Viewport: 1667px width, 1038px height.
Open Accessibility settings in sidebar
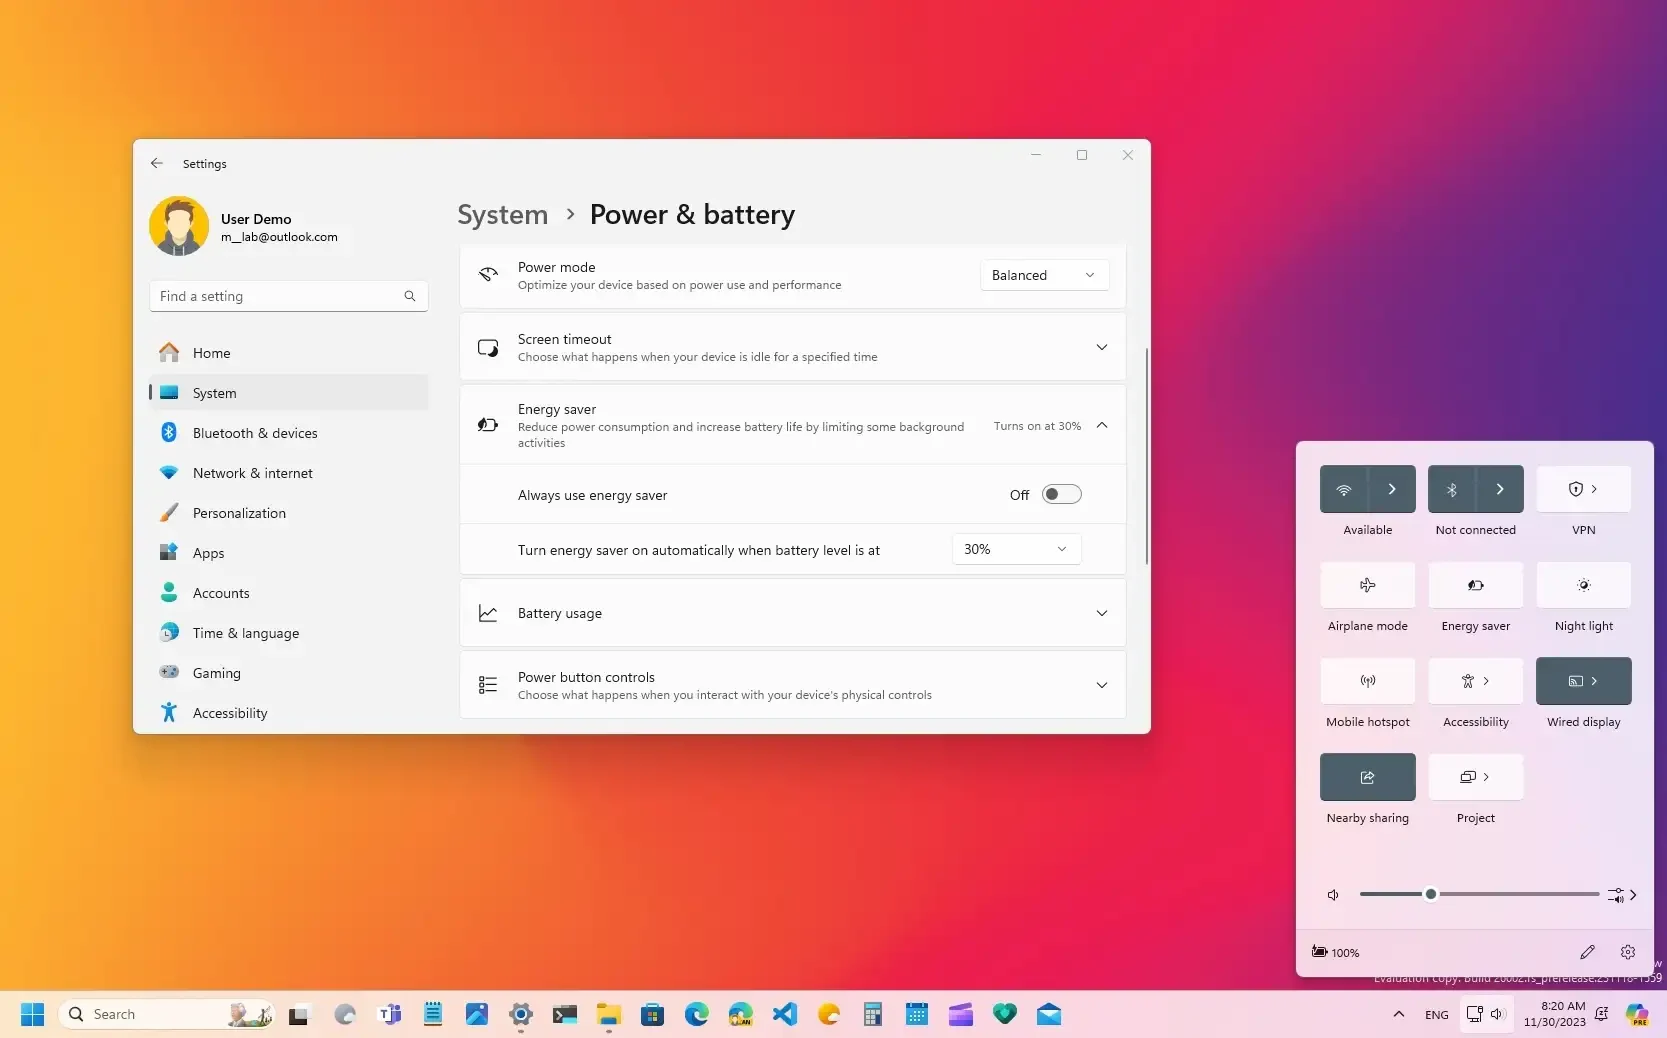pos(289,713)
